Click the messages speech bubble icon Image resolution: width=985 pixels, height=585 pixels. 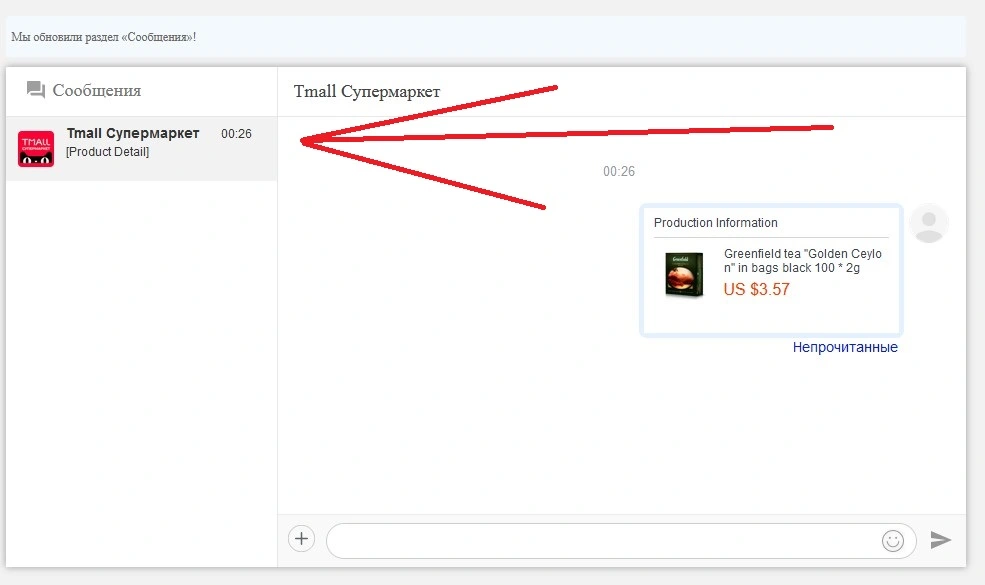coord(36,90)
